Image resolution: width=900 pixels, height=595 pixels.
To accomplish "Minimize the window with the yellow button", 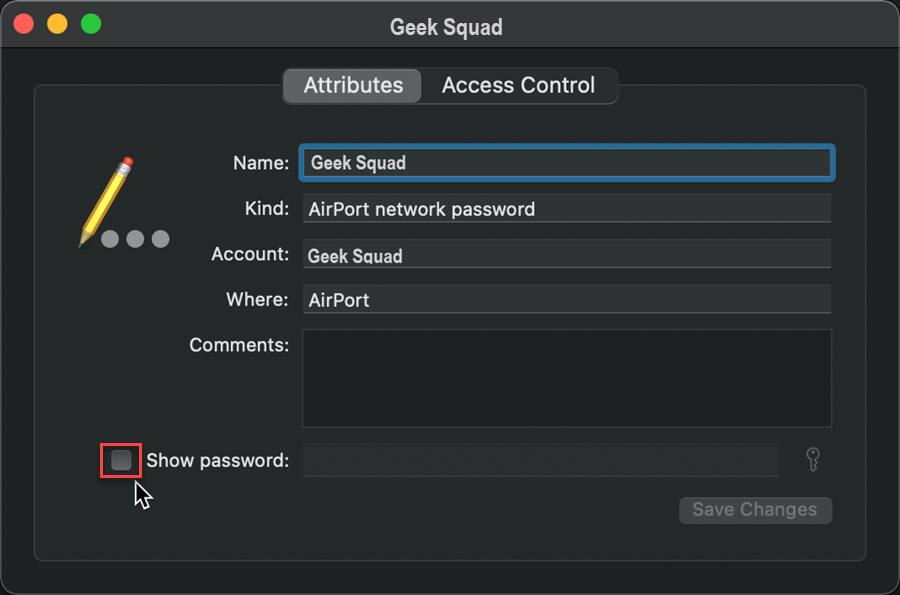I will pos(57,24).
